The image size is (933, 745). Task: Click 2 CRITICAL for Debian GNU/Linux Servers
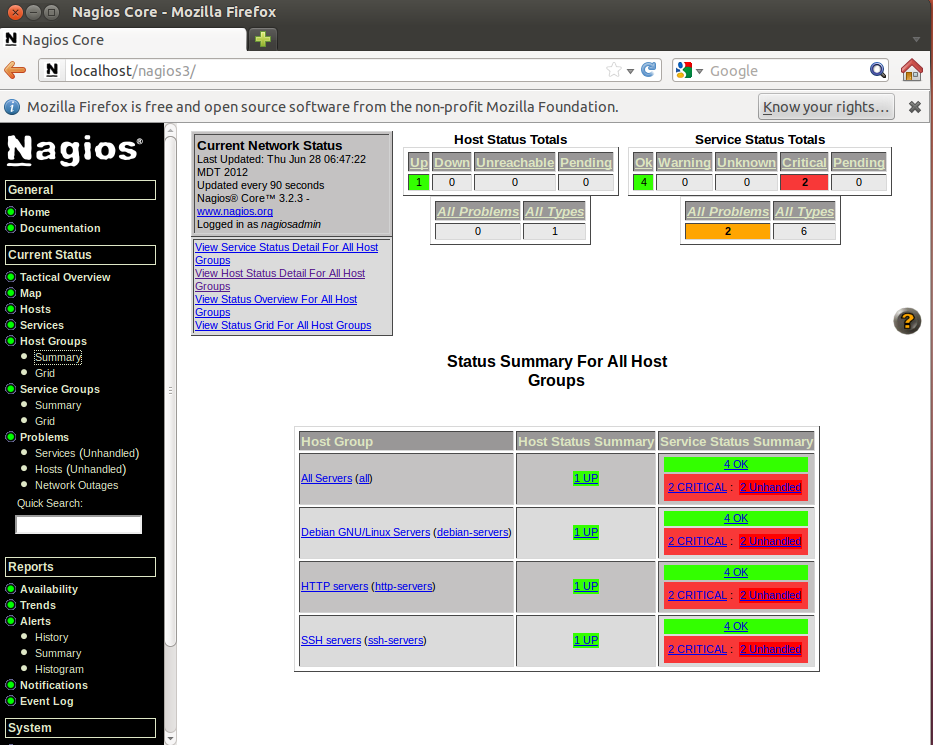[x=697, y=541]
